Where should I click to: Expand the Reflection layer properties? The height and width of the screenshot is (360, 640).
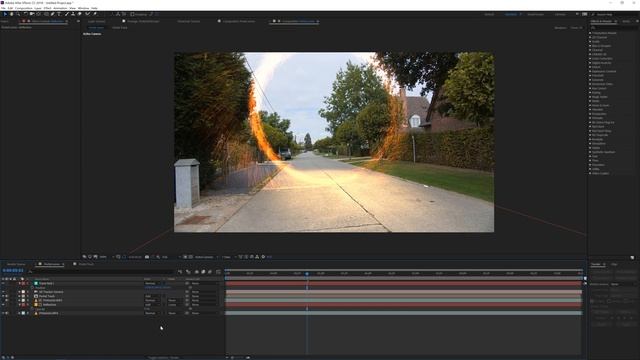click(19, 304)
